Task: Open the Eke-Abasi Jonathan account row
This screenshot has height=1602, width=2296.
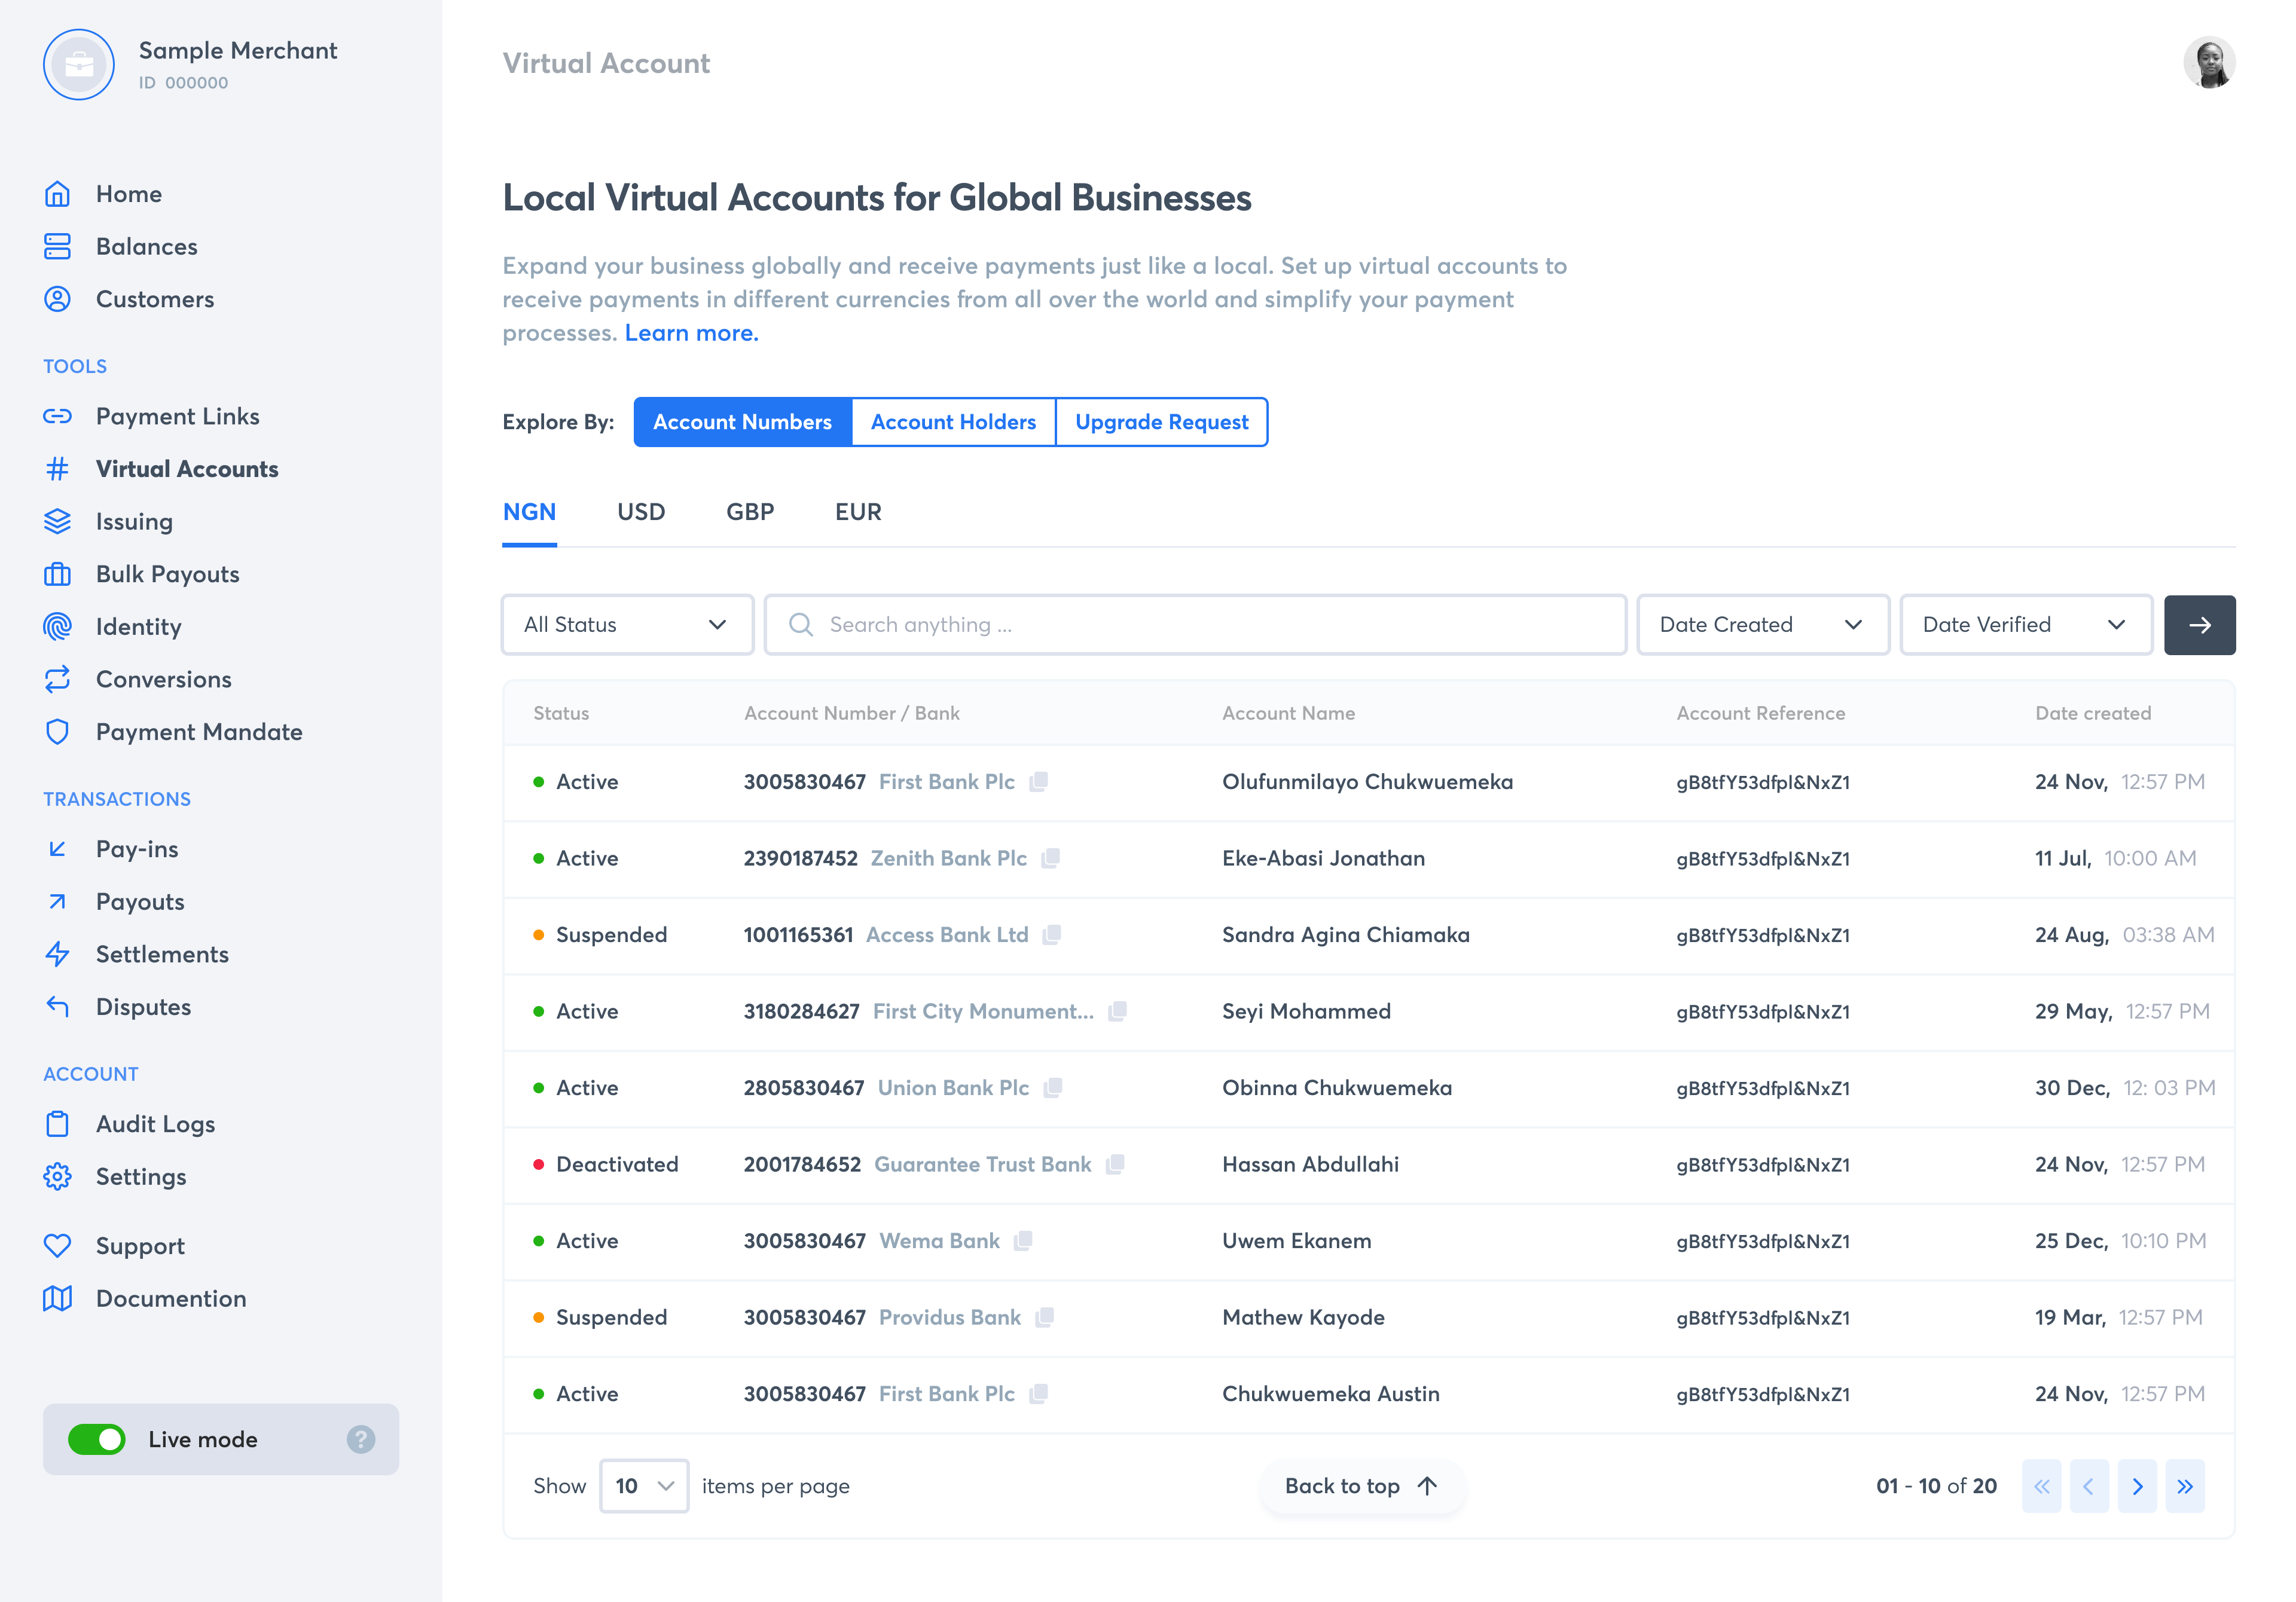Action: [x=1369, y=858]
